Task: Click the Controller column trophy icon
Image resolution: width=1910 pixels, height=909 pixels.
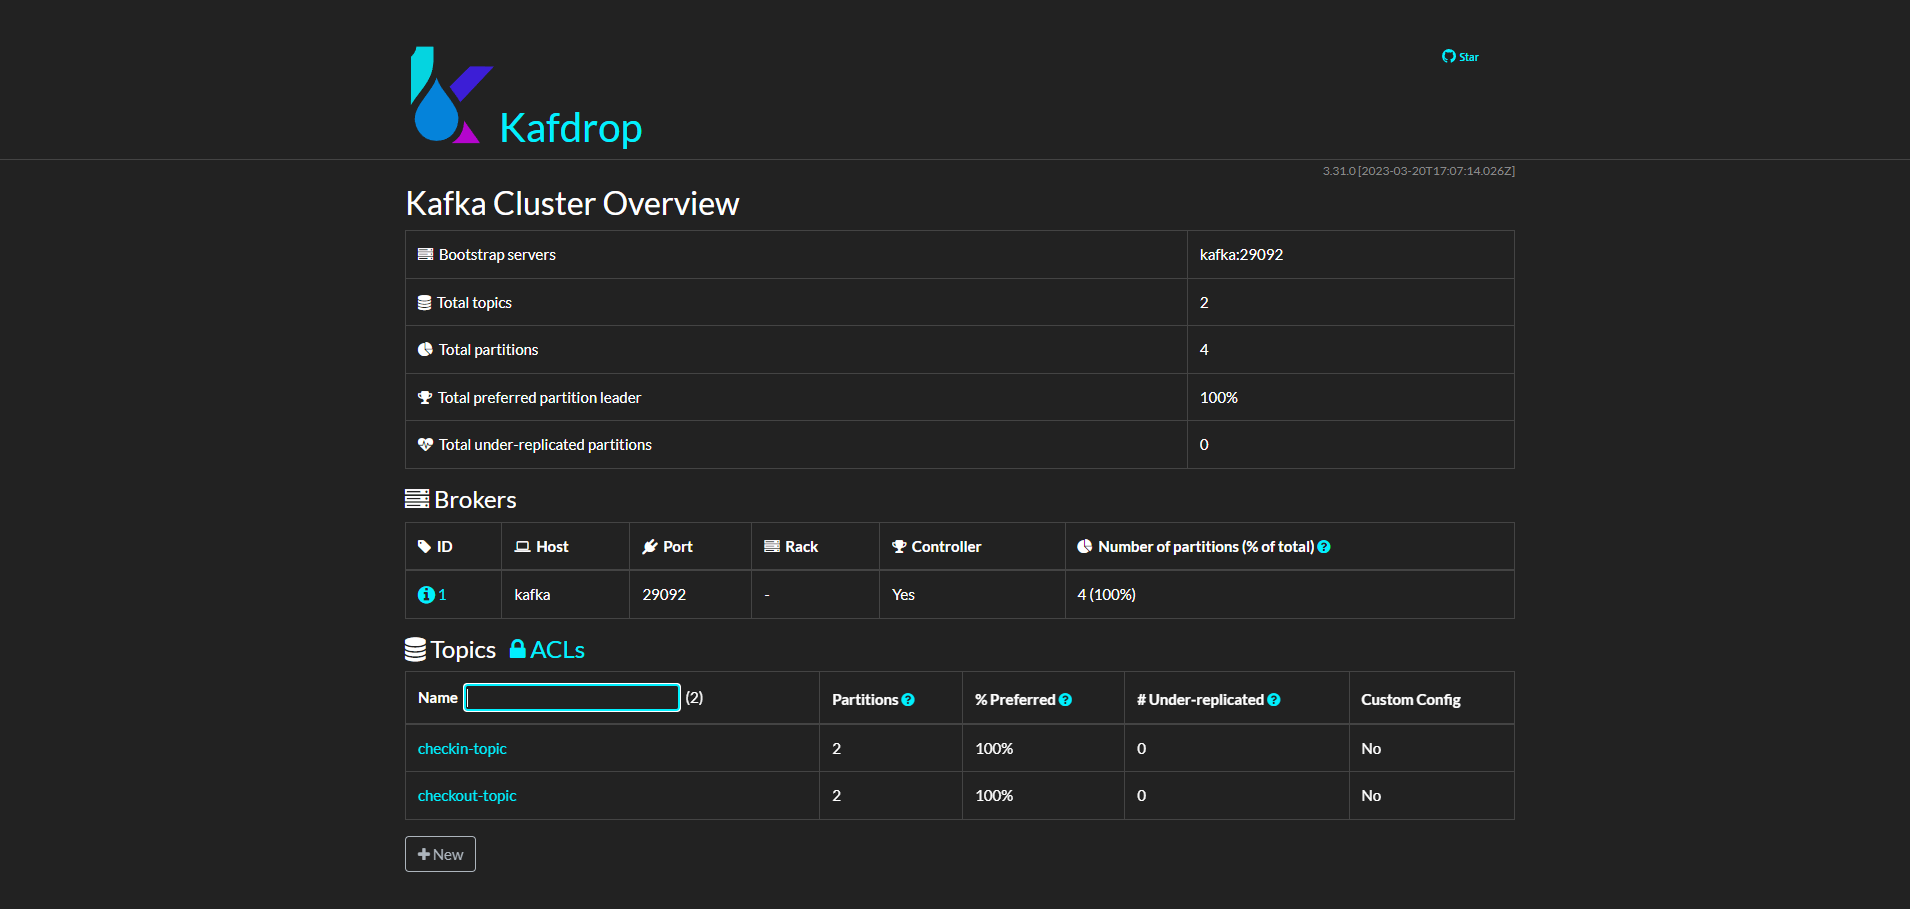Action: [899, 547]
